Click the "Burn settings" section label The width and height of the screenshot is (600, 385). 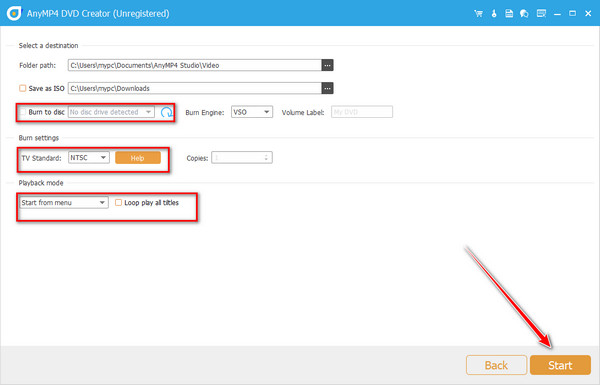point(39,138)
